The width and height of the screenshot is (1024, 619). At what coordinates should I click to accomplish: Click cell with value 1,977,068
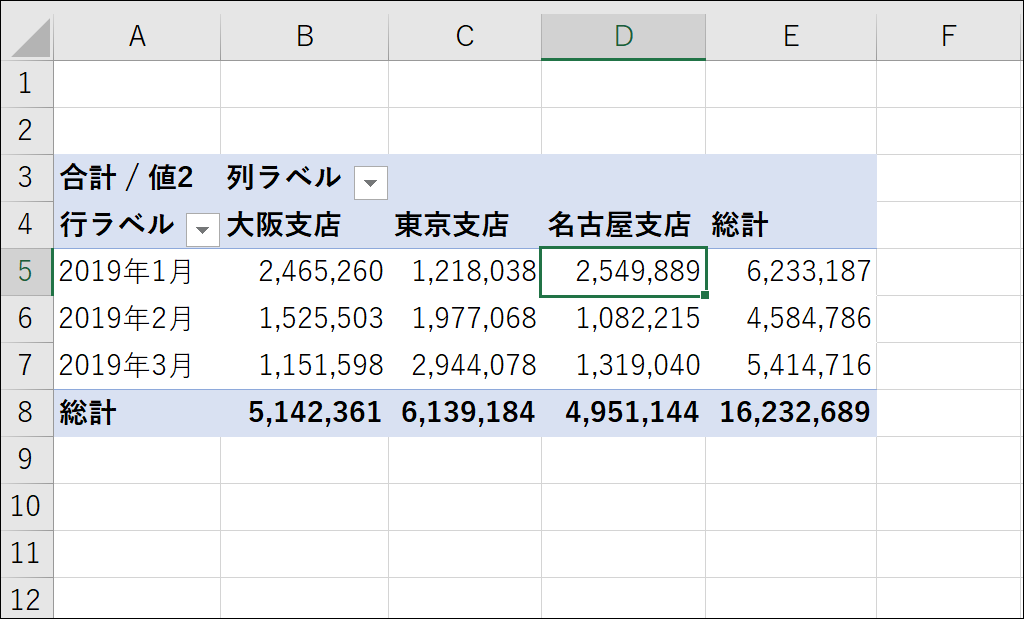[465, 319]
